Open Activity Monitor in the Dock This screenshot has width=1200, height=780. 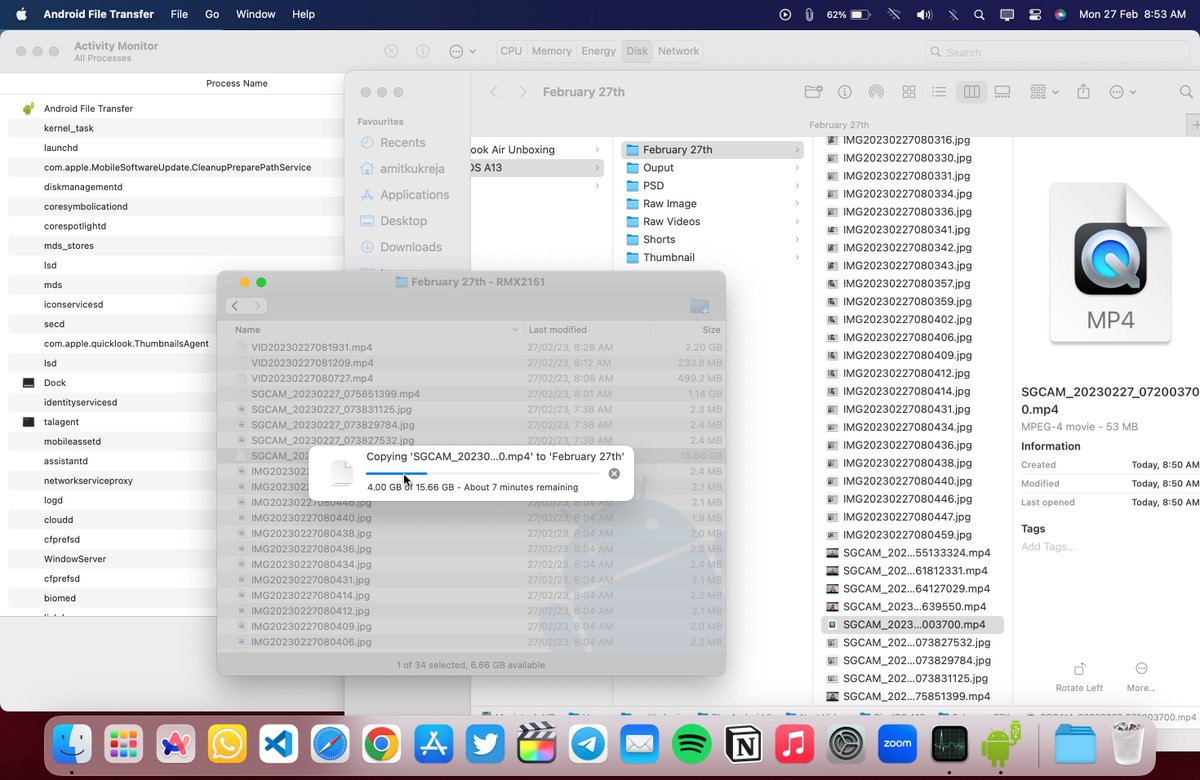[949, 744]
